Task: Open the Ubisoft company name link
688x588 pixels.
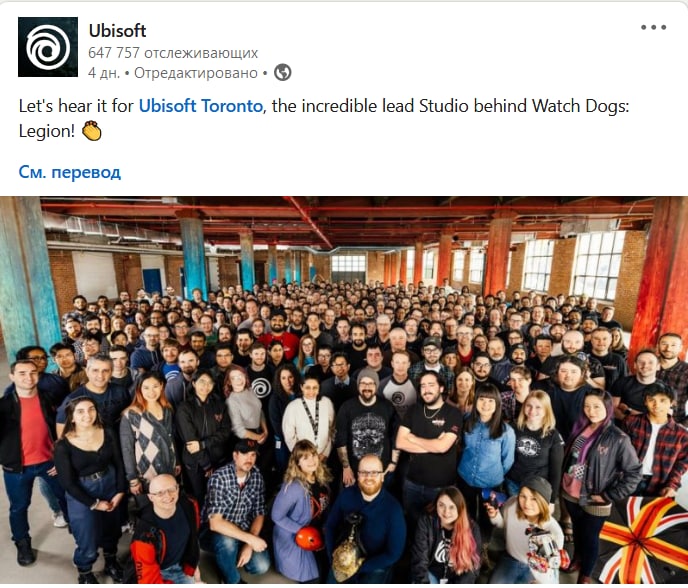Action: [117, 31]
